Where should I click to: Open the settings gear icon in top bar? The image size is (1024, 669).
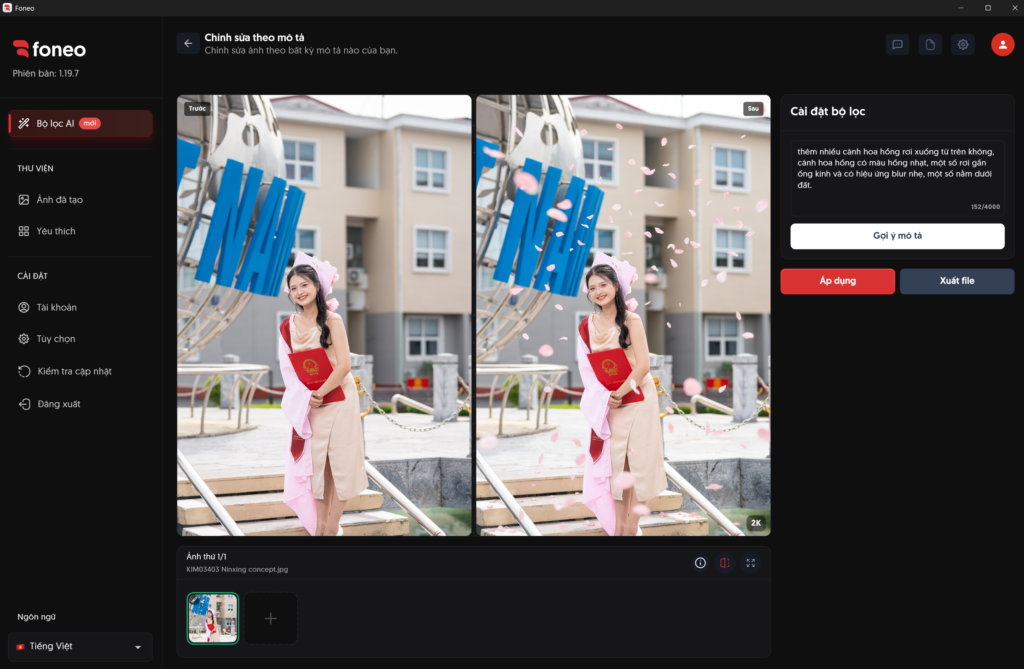[963, 44]
